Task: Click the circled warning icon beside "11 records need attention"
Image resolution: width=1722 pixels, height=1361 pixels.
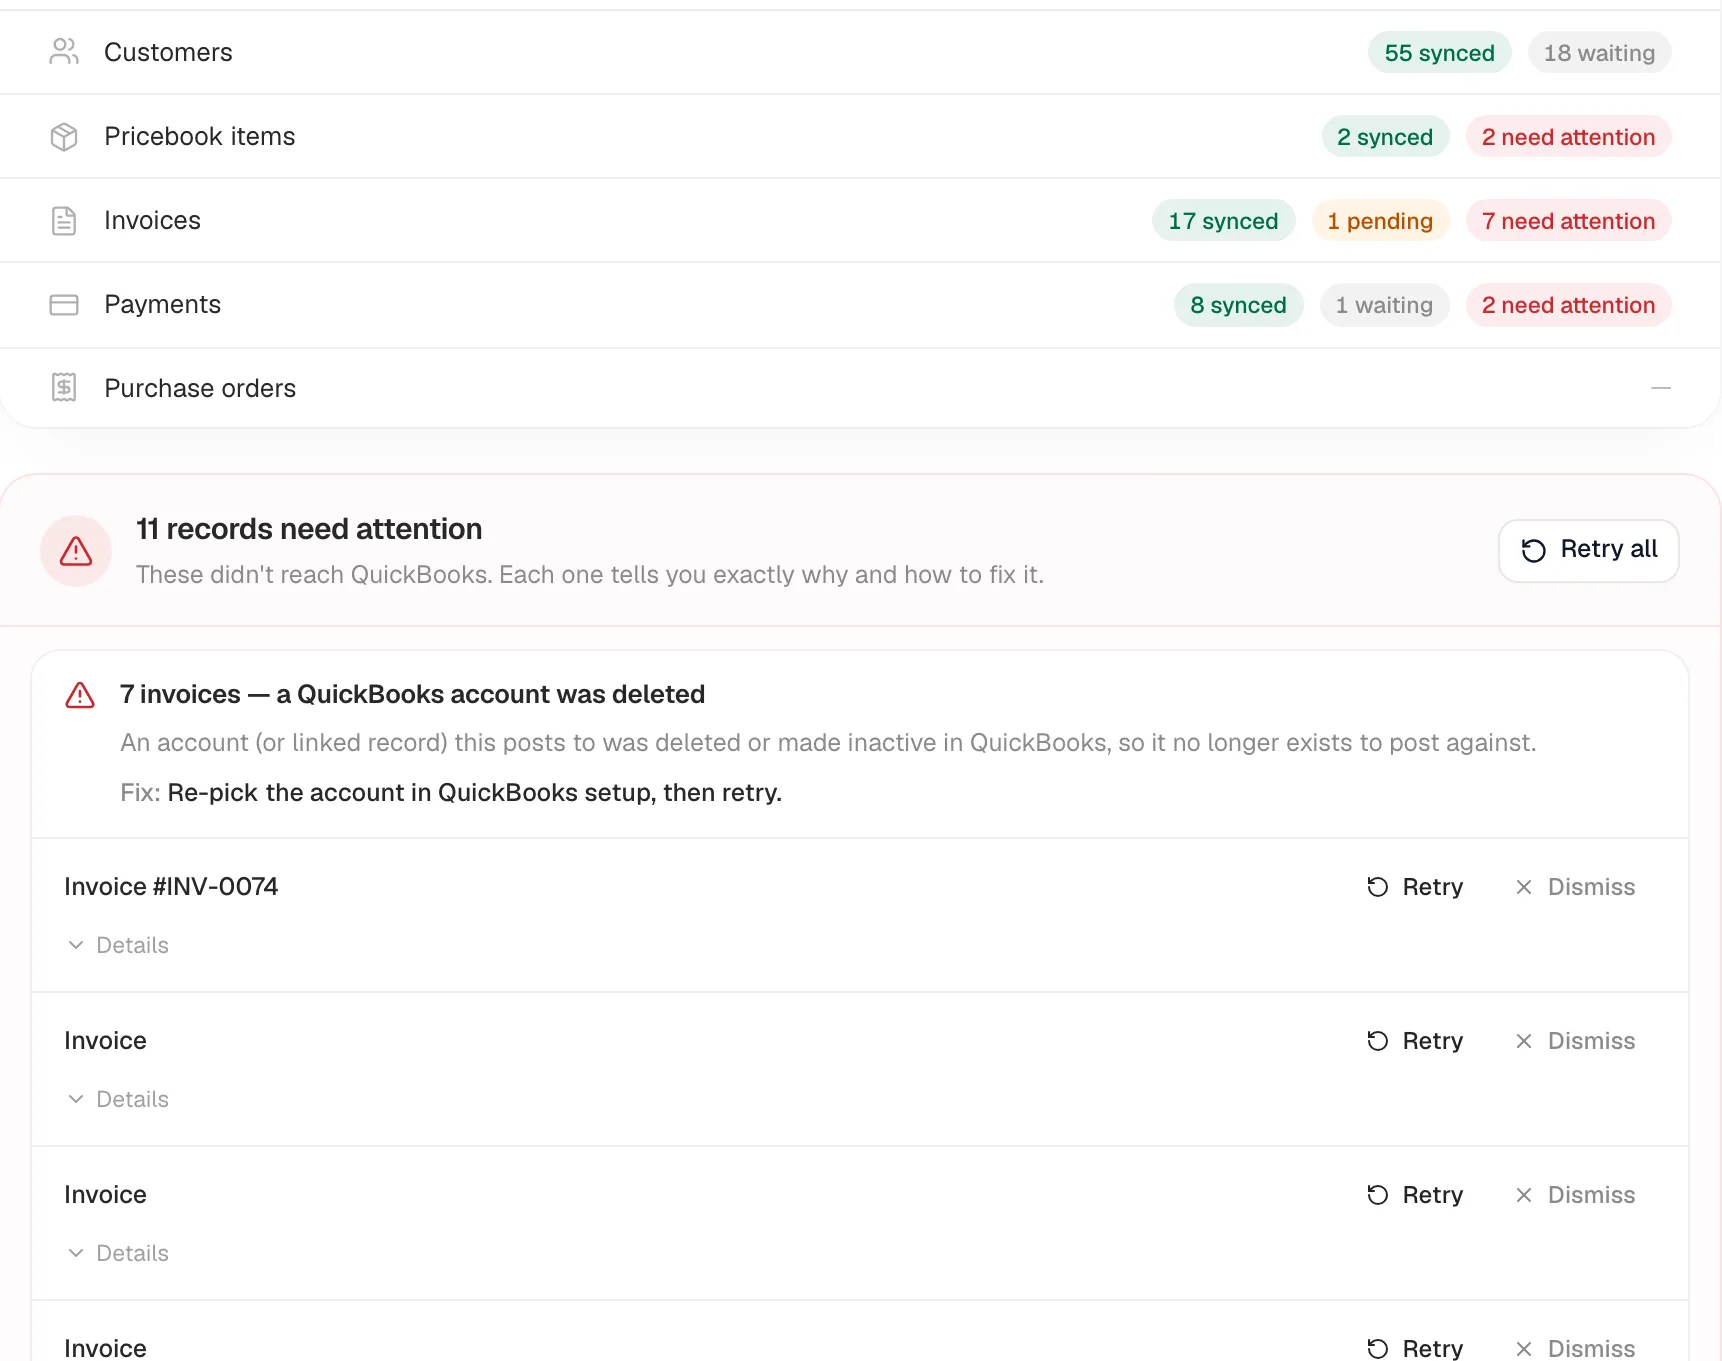Action: pos(76,551)
